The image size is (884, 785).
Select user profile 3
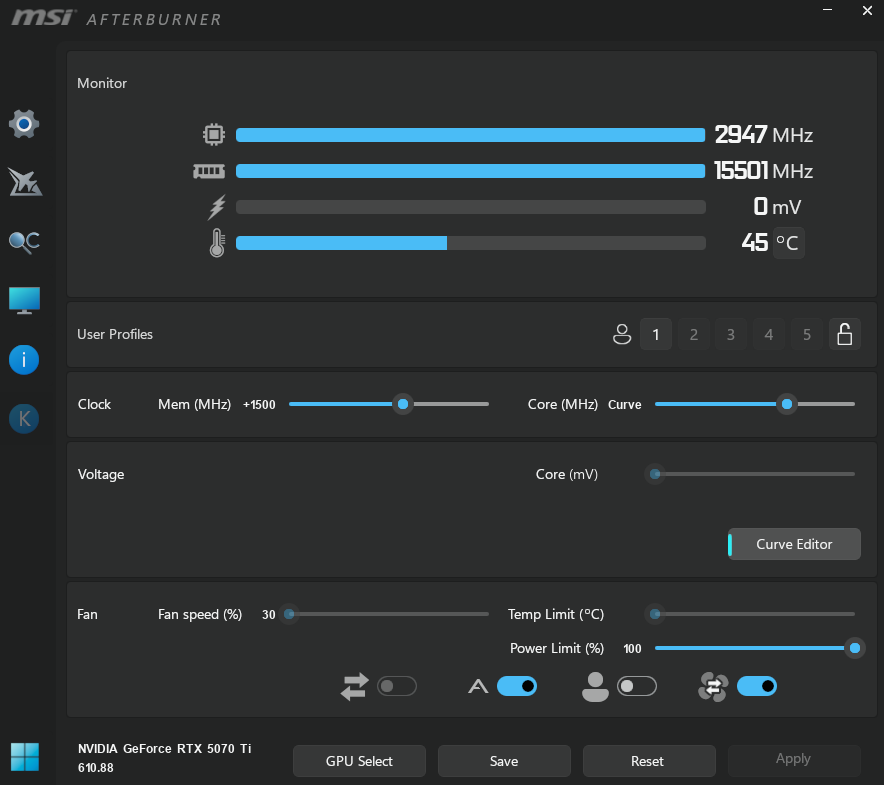[731, 334]
